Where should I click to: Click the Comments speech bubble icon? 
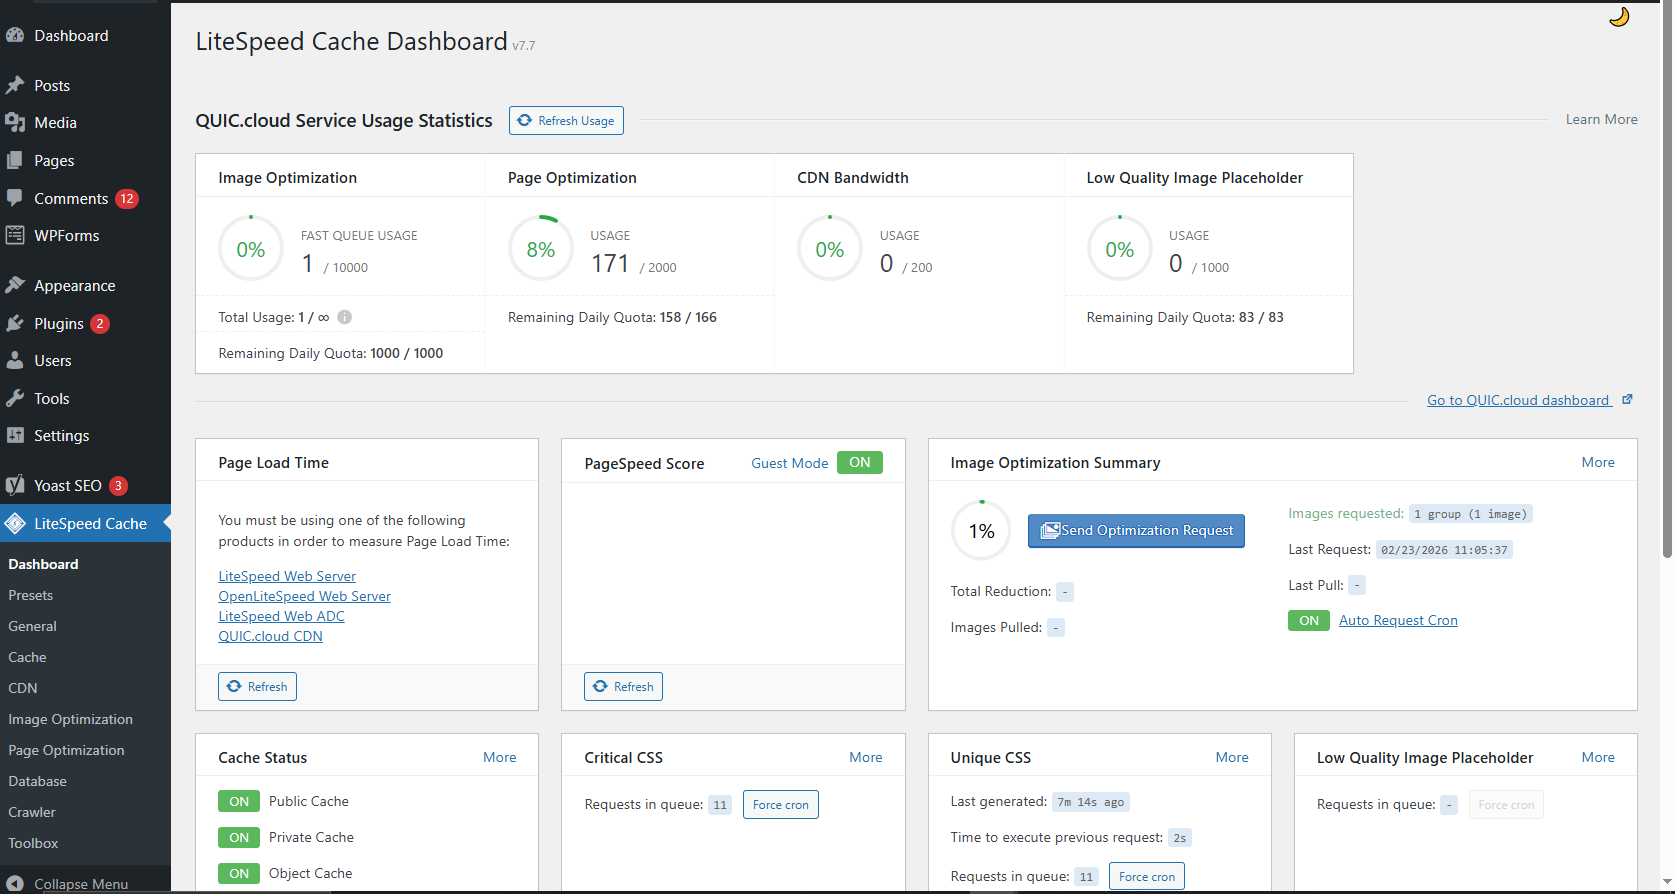(x=15, y=198)
